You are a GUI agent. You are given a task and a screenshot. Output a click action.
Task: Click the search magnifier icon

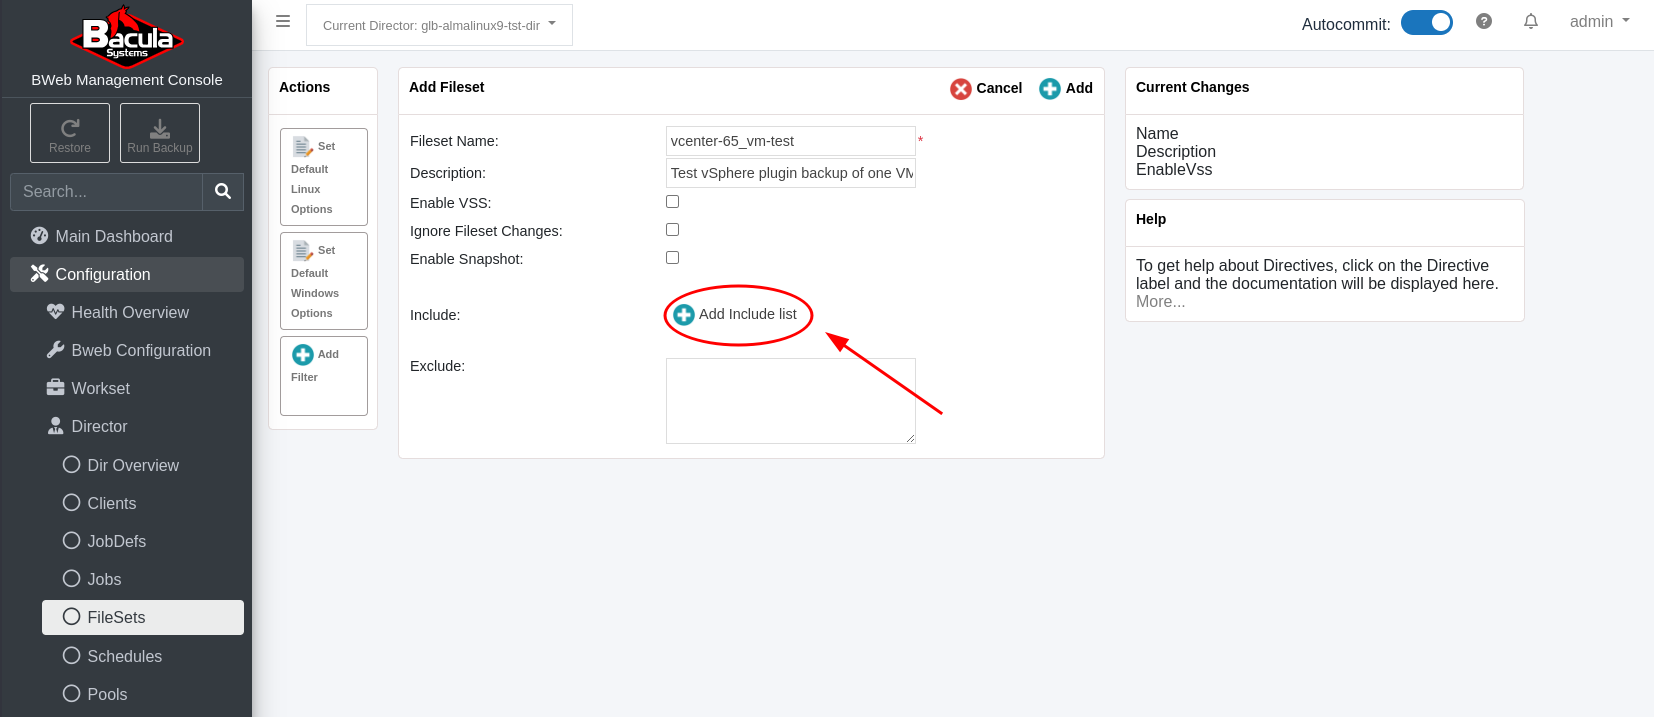pos(223,191)
